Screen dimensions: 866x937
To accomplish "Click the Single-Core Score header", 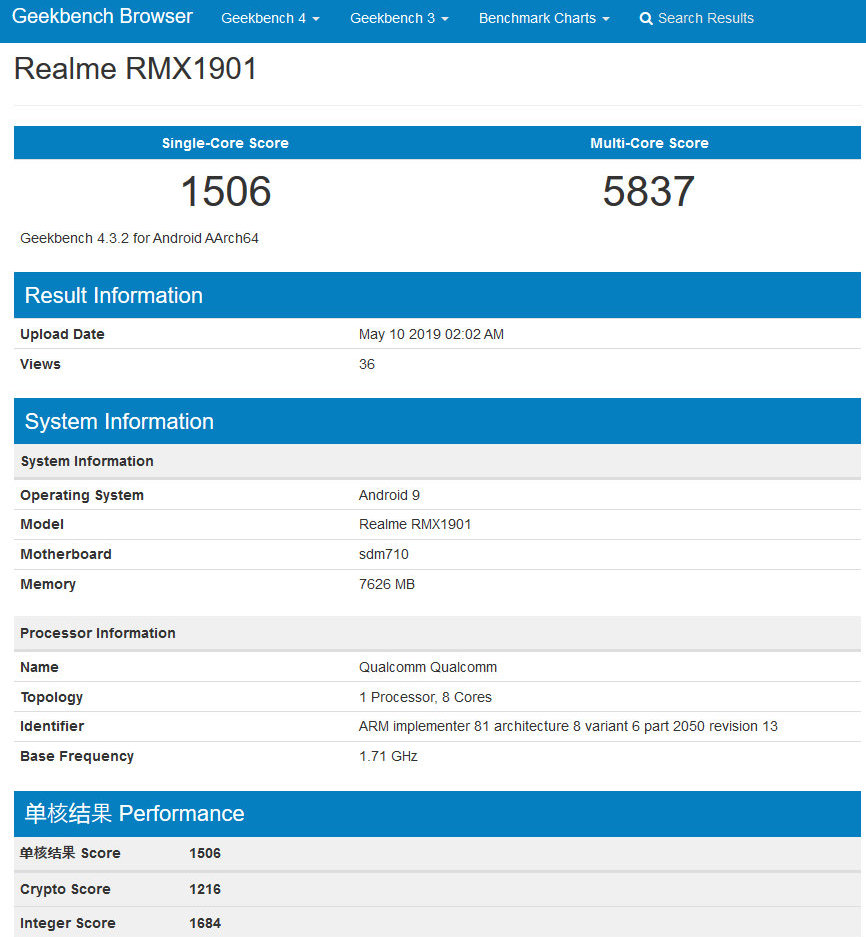I will (x=225, y=143).
